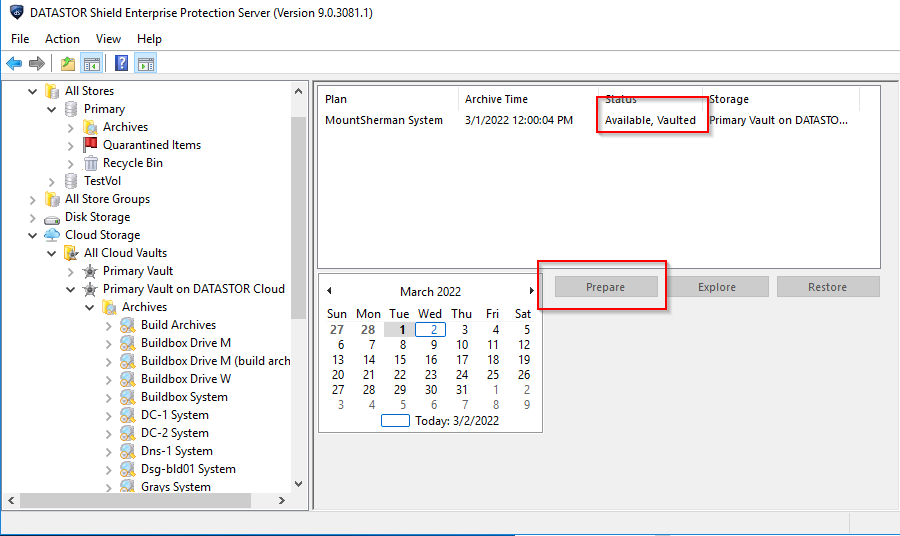This screenshot has height=536, width=900.
Task: Open Help via the question mark icon
Action: 122,64
